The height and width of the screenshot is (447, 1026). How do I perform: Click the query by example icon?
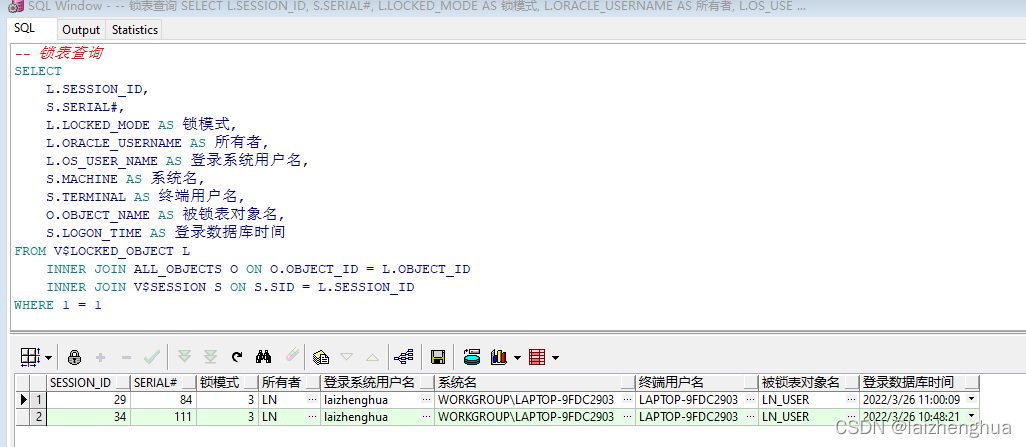coord(321,356)
